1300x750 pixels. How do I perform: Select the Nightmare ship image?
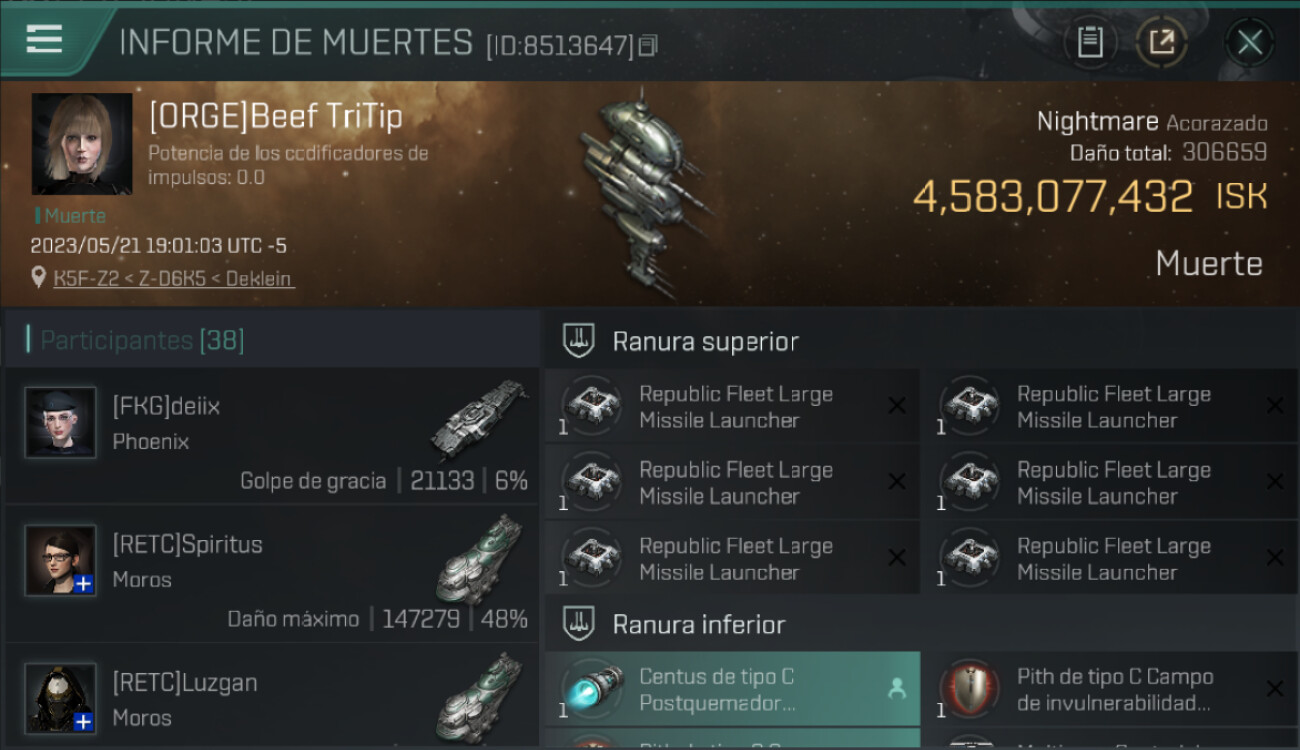tap(640, 195)
